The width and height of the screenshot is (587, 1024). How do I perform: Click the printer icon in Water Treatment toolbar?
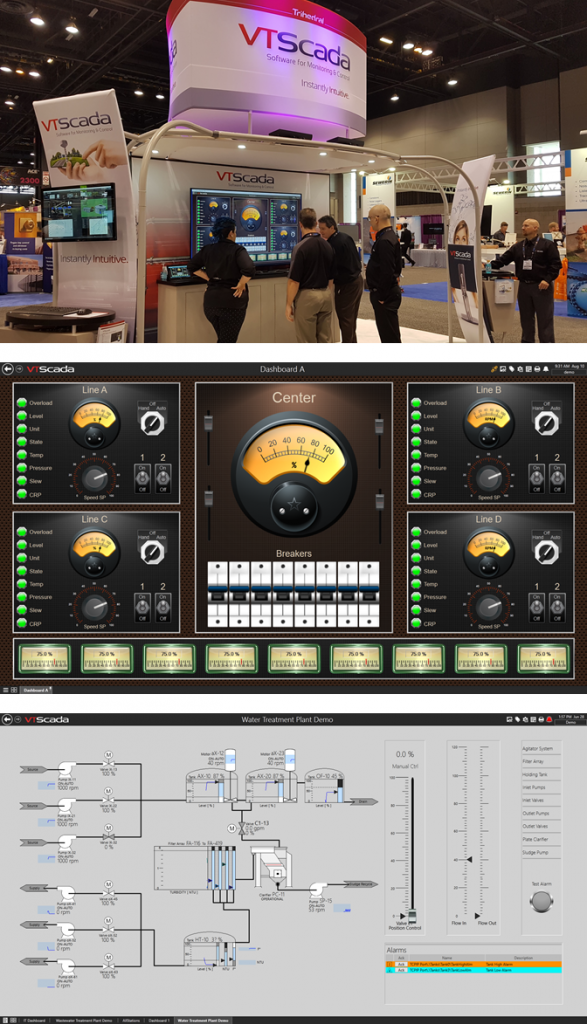click(541, 719)
